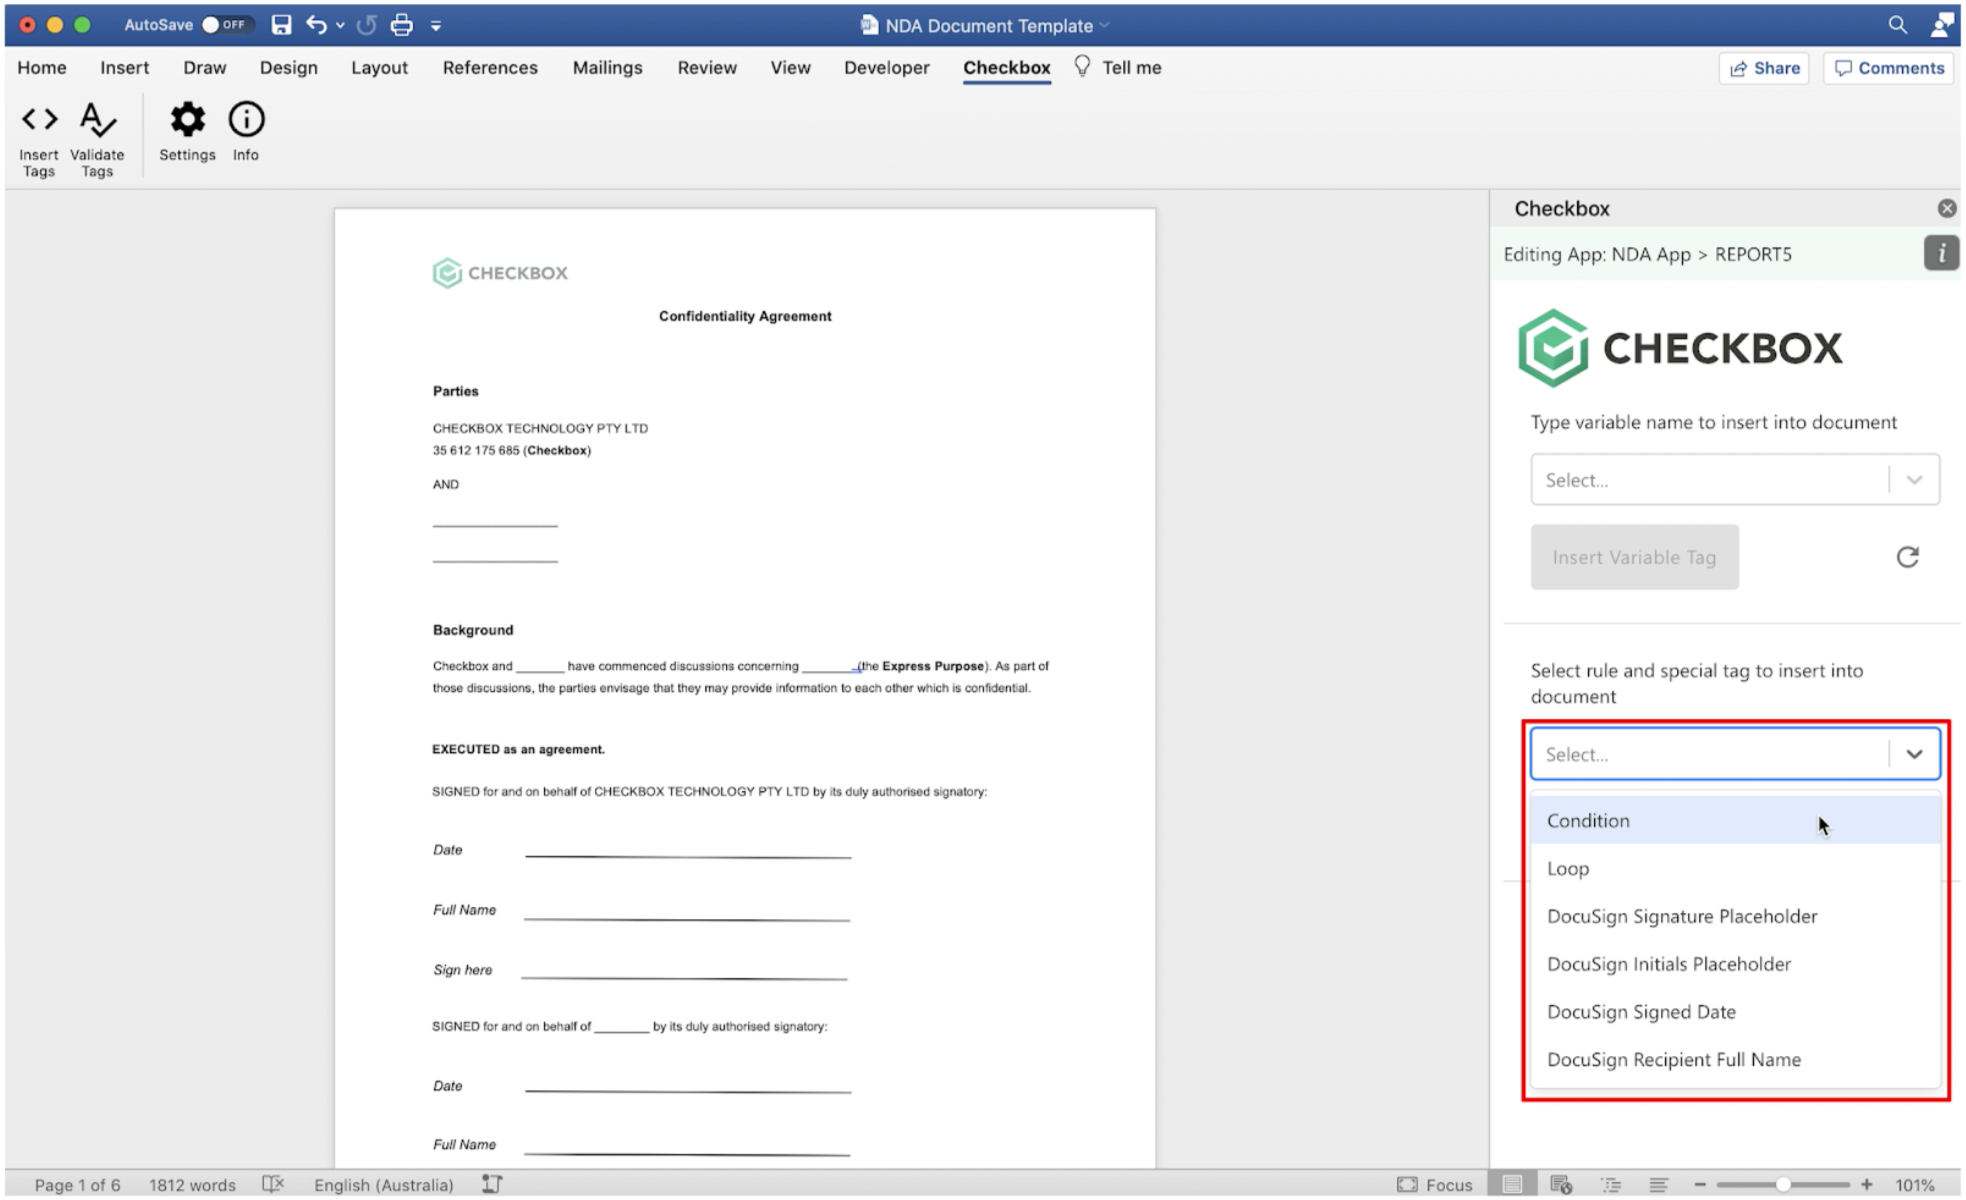Undo last action in title bar
Image resolution: width=1966 pixels, height=1200 pixels.
(316, 25)
